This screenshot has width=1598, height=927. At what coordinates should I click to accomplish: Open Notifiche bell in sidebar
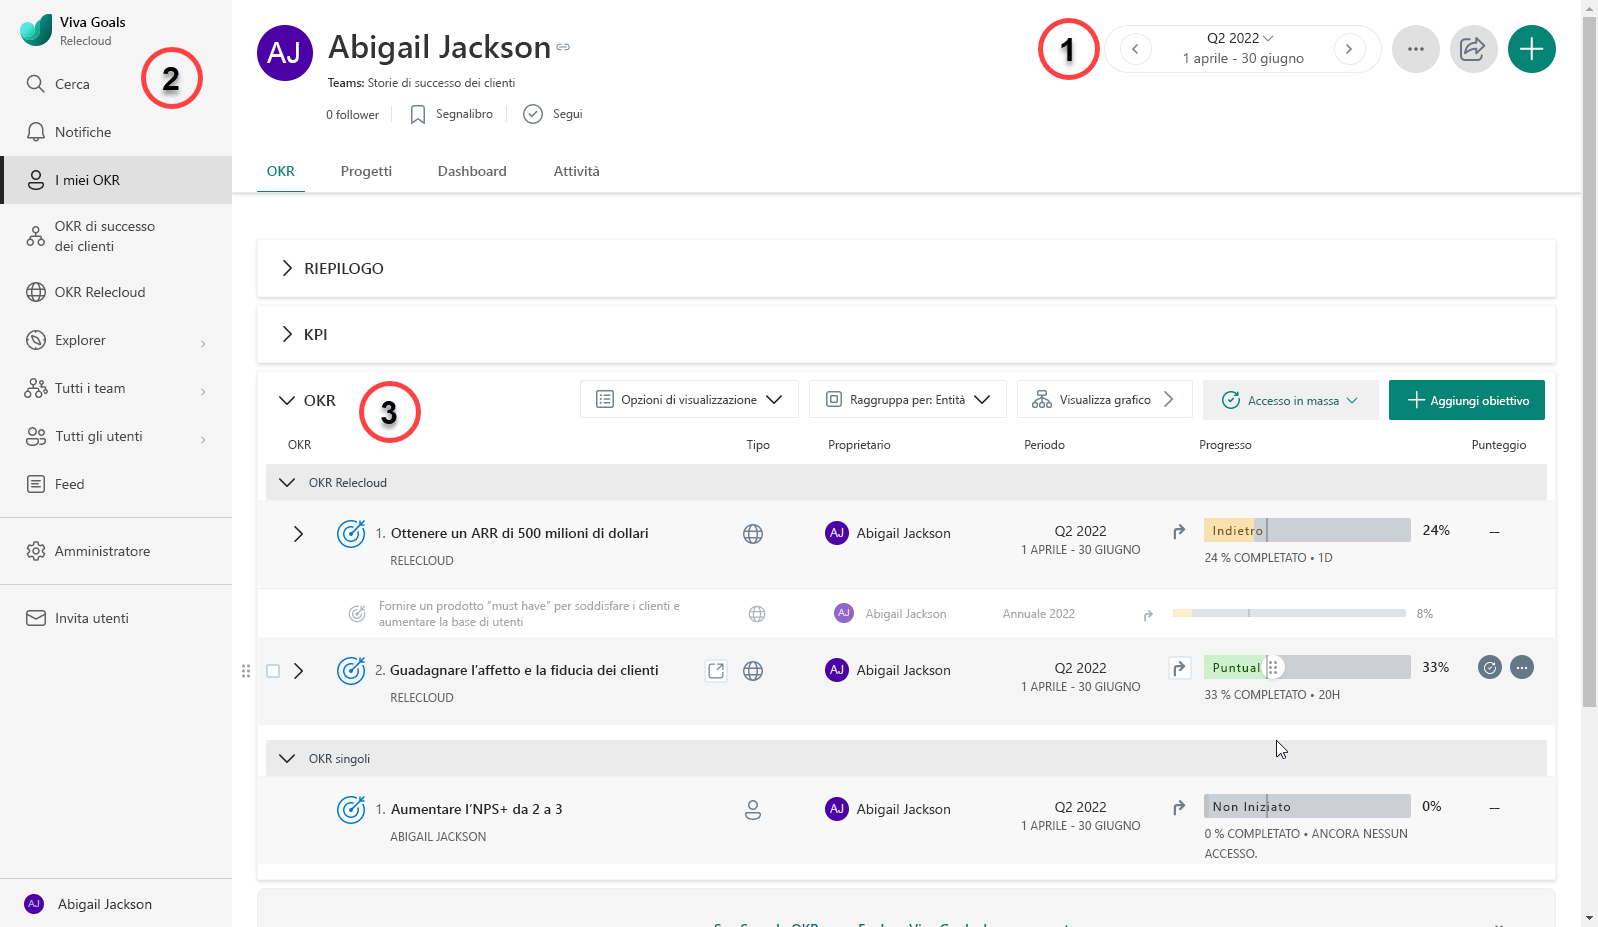tap(68, 132)
